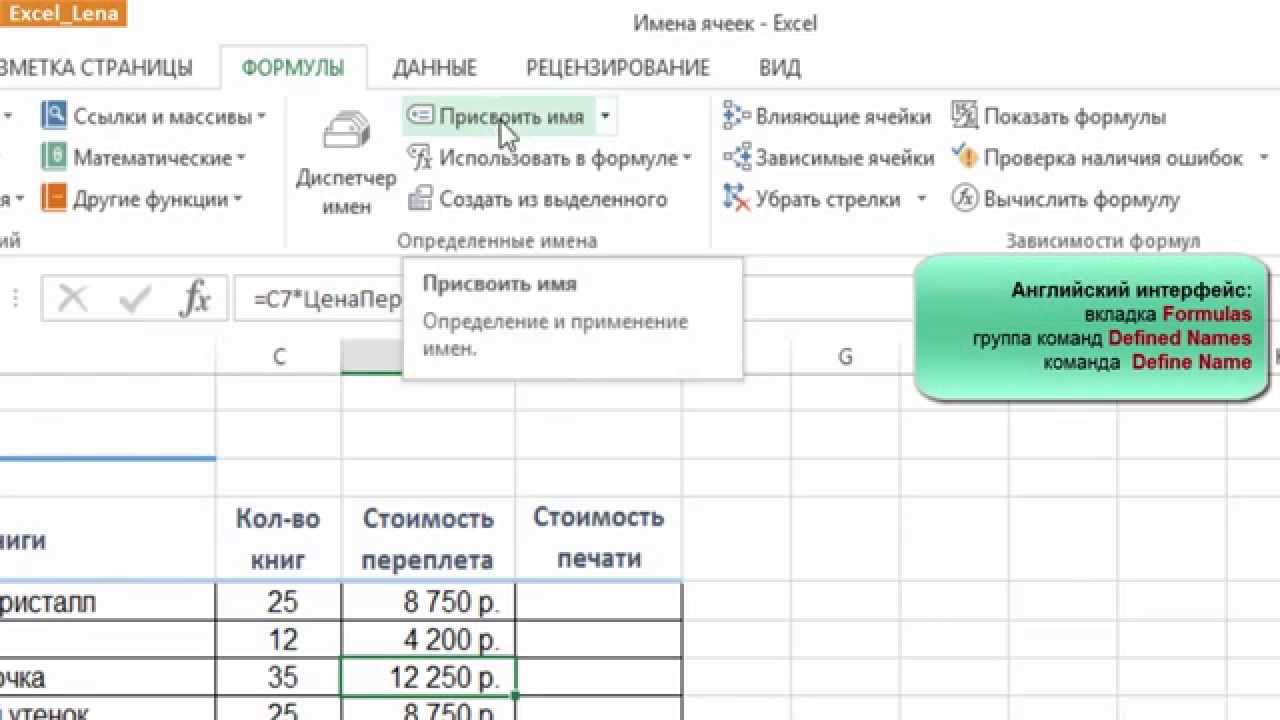Expand Убрать стрелки dropdown arrow
1280x720 pixels.
pyautogui.click(x=921, y=199)
